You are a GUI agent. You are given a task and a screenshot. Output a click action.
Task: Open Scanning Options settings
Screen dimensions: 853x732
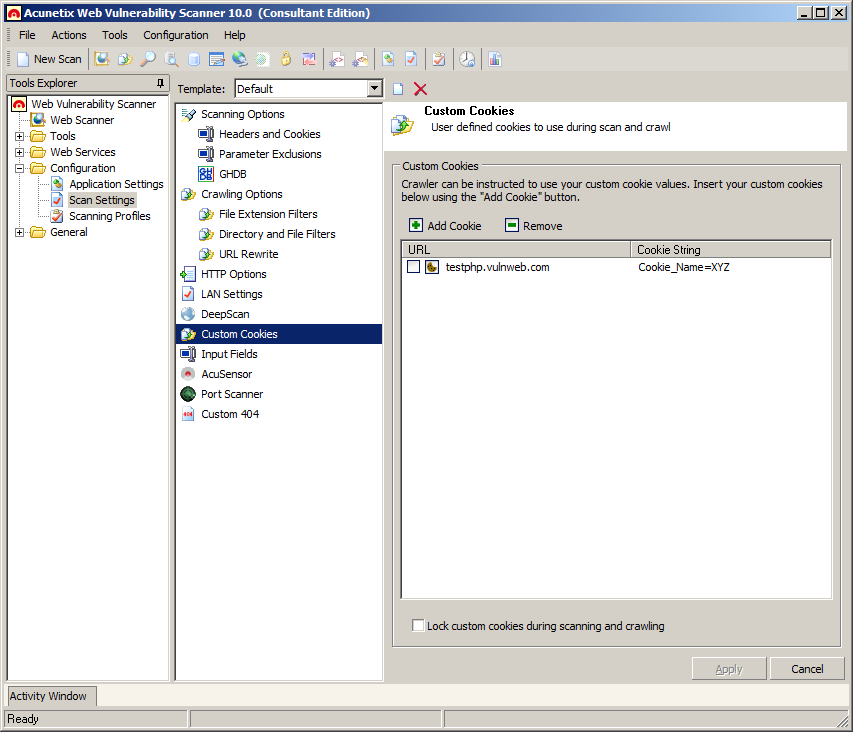click(243, 114)
